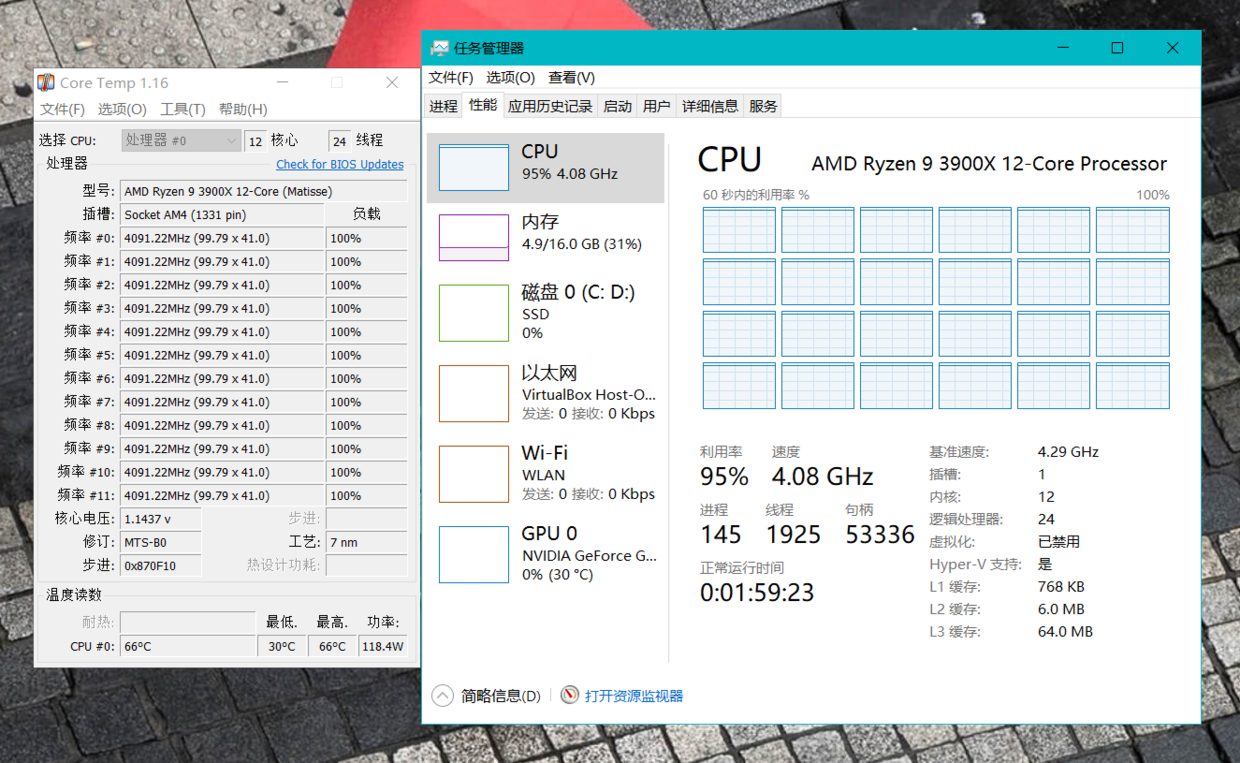Click the Task Manager icon in title bar

point(440,48)
